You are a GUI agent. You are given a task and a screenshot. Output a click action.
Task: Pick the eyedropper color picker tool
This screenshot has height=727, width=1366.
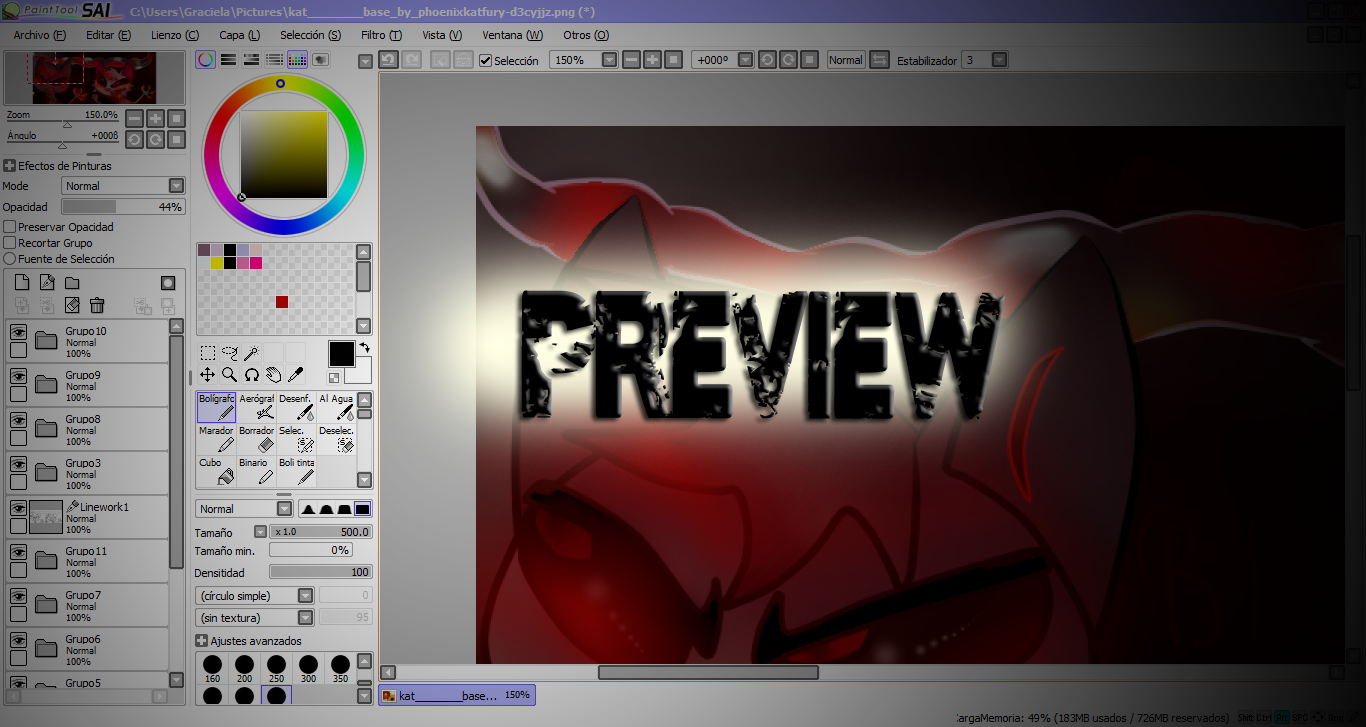(x=295, y=374)
